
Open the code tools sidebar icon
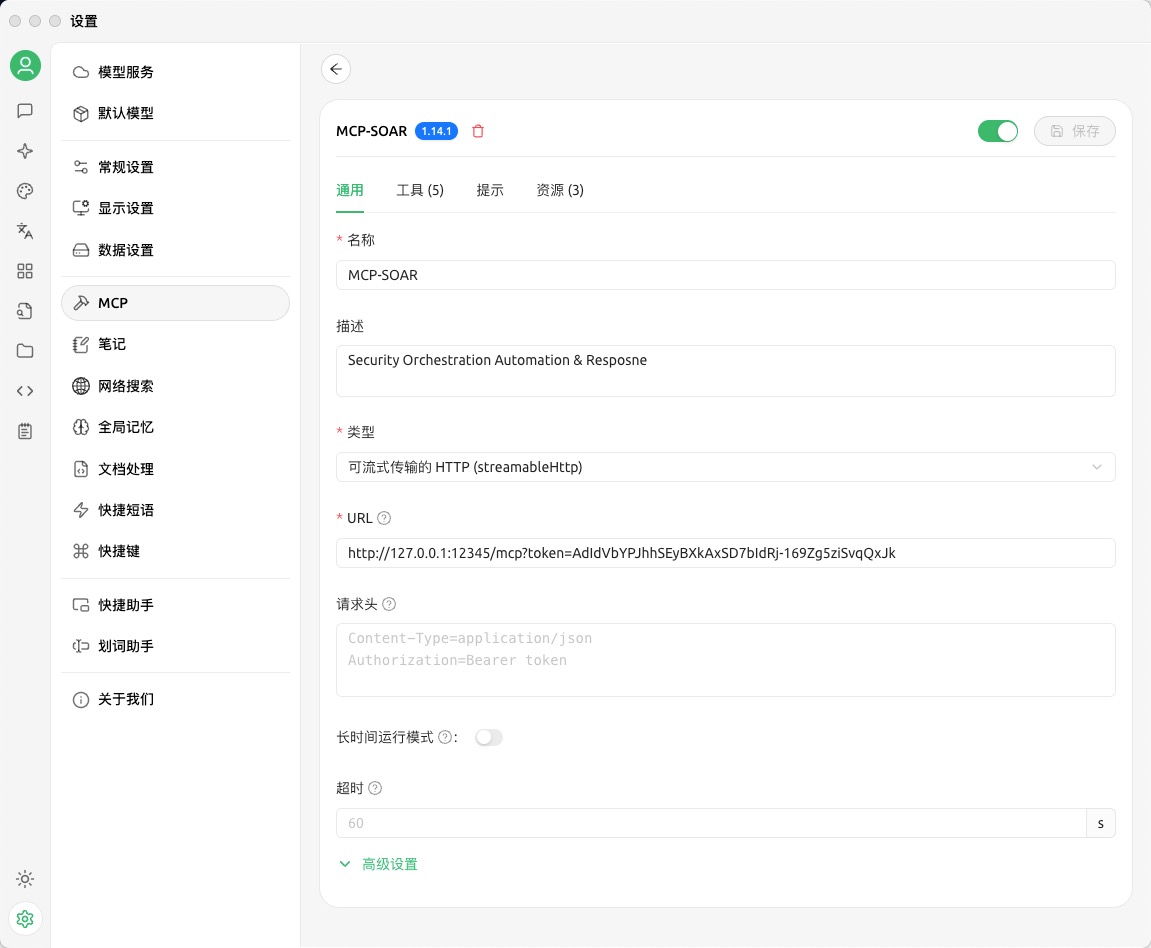[x=25, y=391]
